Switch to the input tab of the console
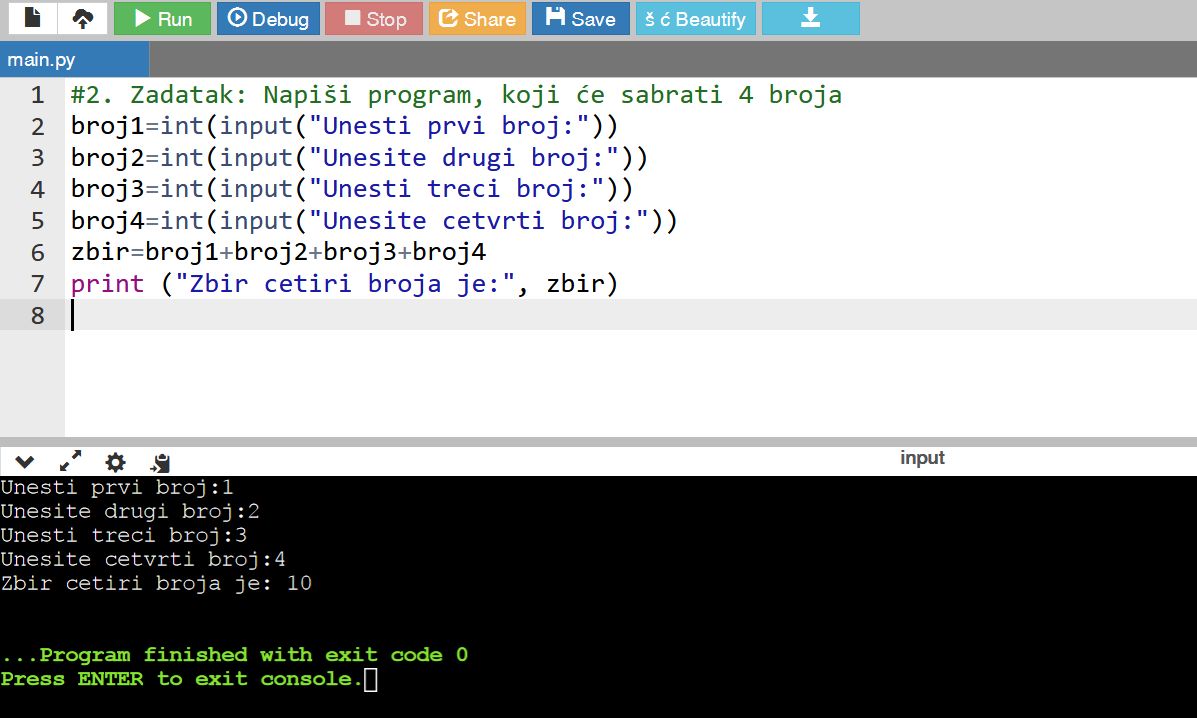The image size is (1197, 718). point(921,458)
